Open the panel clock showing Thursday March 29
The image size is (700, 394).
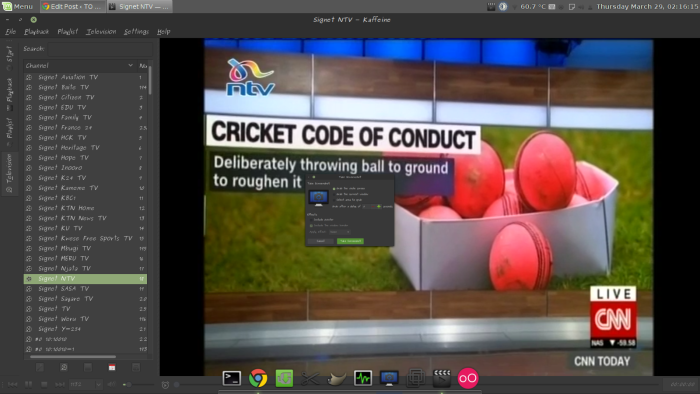tap(647, 7)
